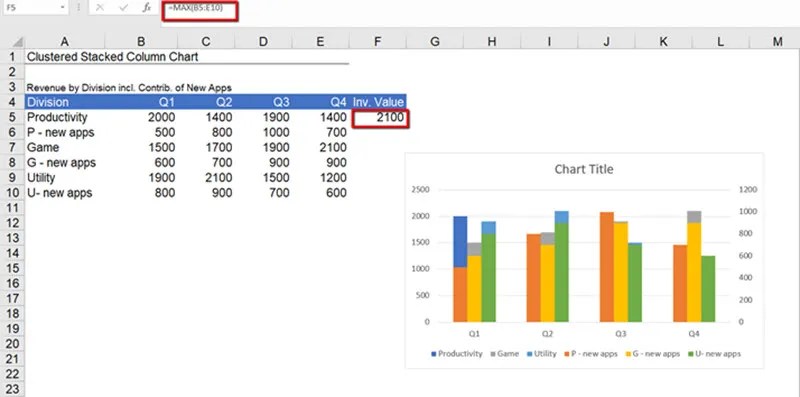Image resolution: width=800 pixels, height=397 pixels.
Task: Click the 'Q4' table header cell
Action: pyautogui.click(x=320, y=102)
